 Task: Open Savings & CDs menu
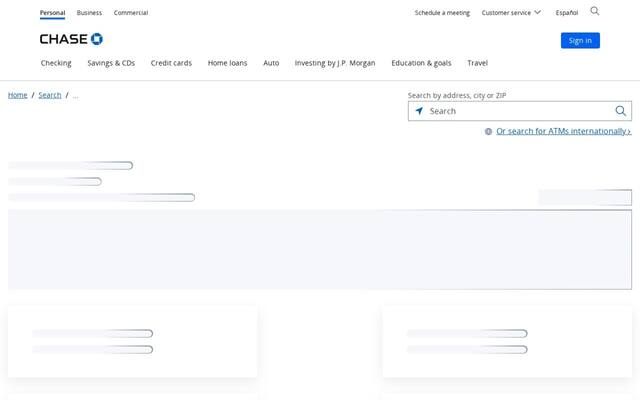point(111,63)
